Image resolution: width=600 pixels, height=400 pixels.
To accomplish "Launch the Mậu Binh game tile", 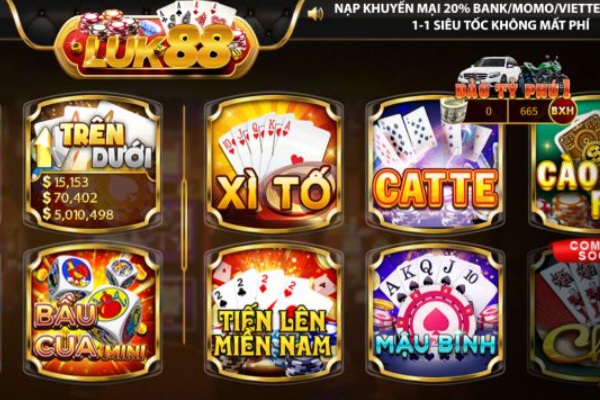I will pos(435,312).
